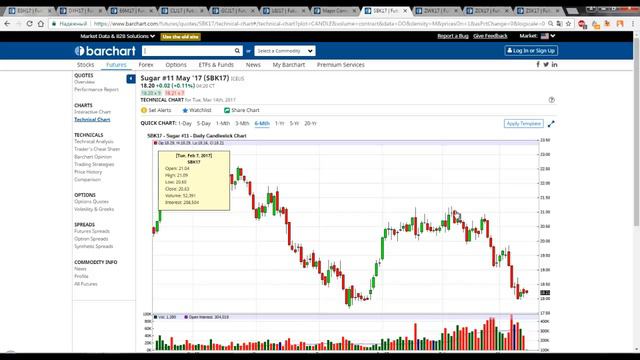This screenshot has height=360, width=640.
Task: Click the Use the old site button
Action: pyautogui.click(x=180, y=37)
